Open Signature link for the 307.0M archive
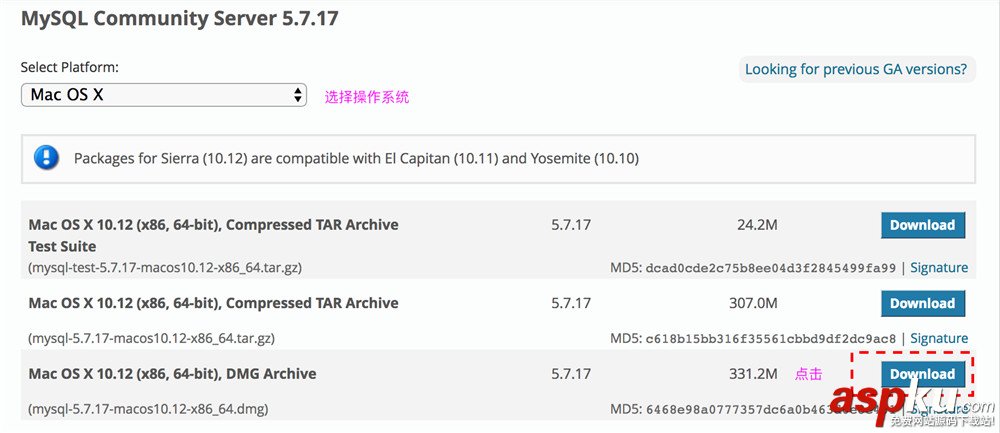This screenshot has width=1000, height=433. tap(938, 339)
